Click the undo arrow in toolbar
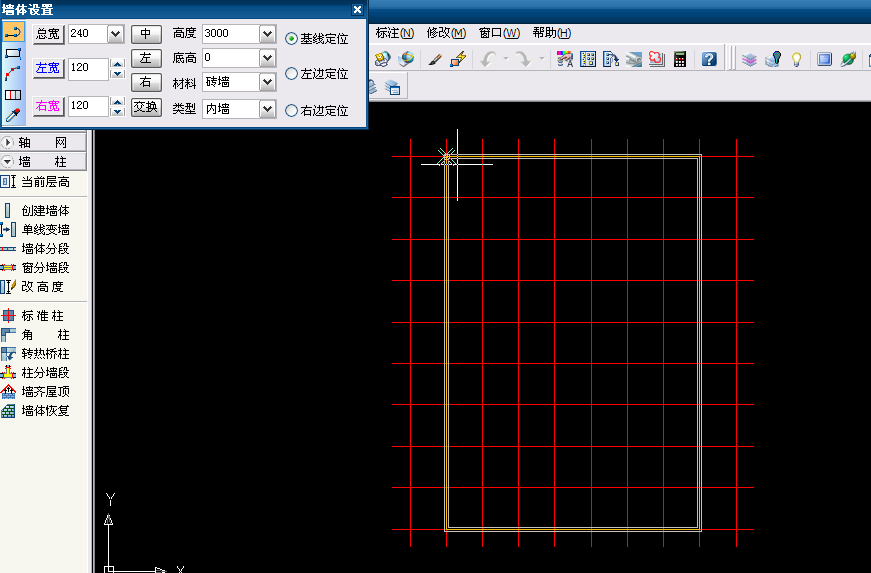 pyautogui.click(x=487, y=59)
